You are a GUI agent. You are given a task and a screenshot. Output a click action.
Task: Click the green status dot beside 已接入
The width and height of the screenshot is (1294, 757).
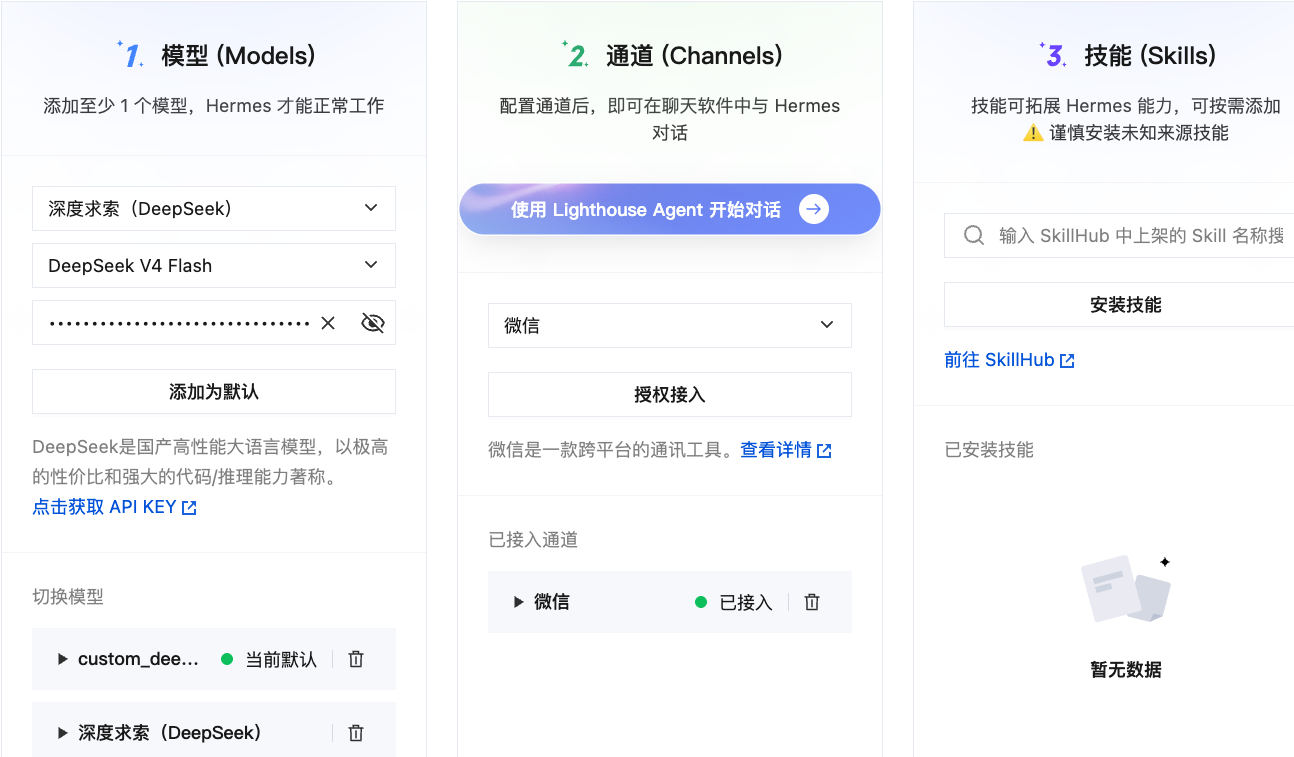pyautogui.click(x=701, y=602)
